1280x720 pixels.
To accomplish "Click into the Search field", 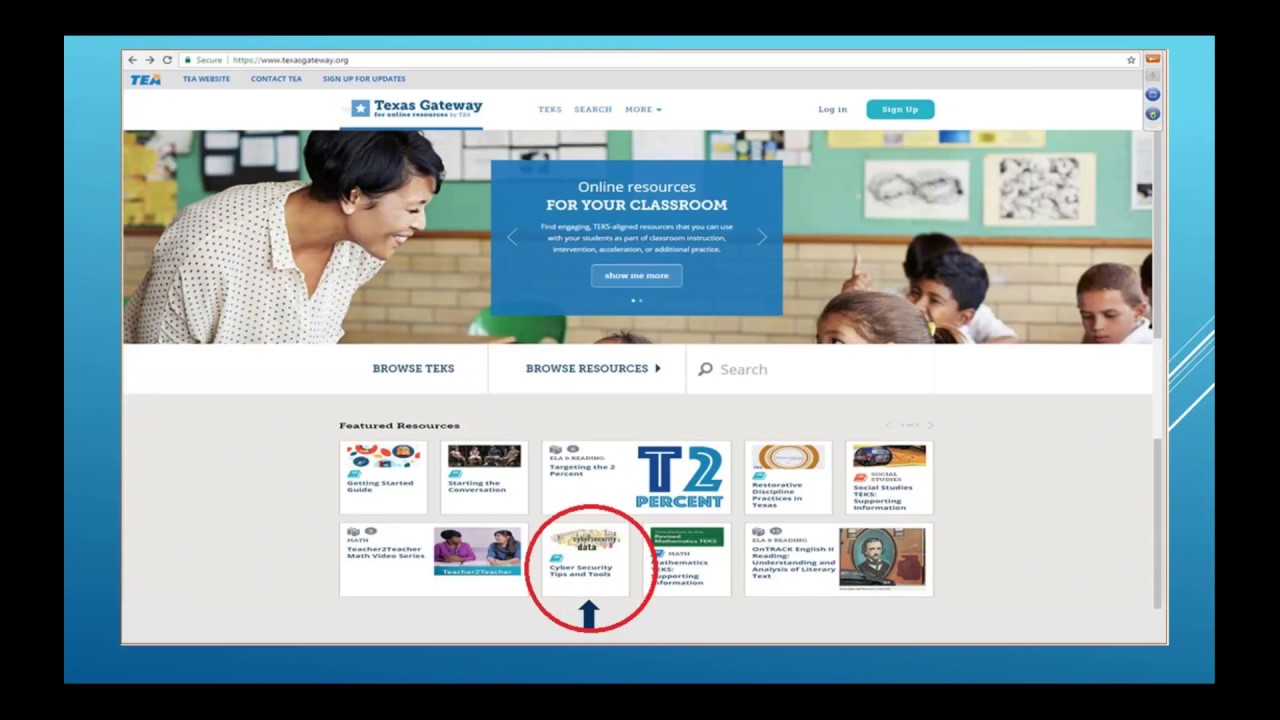I will coord(810,369).
